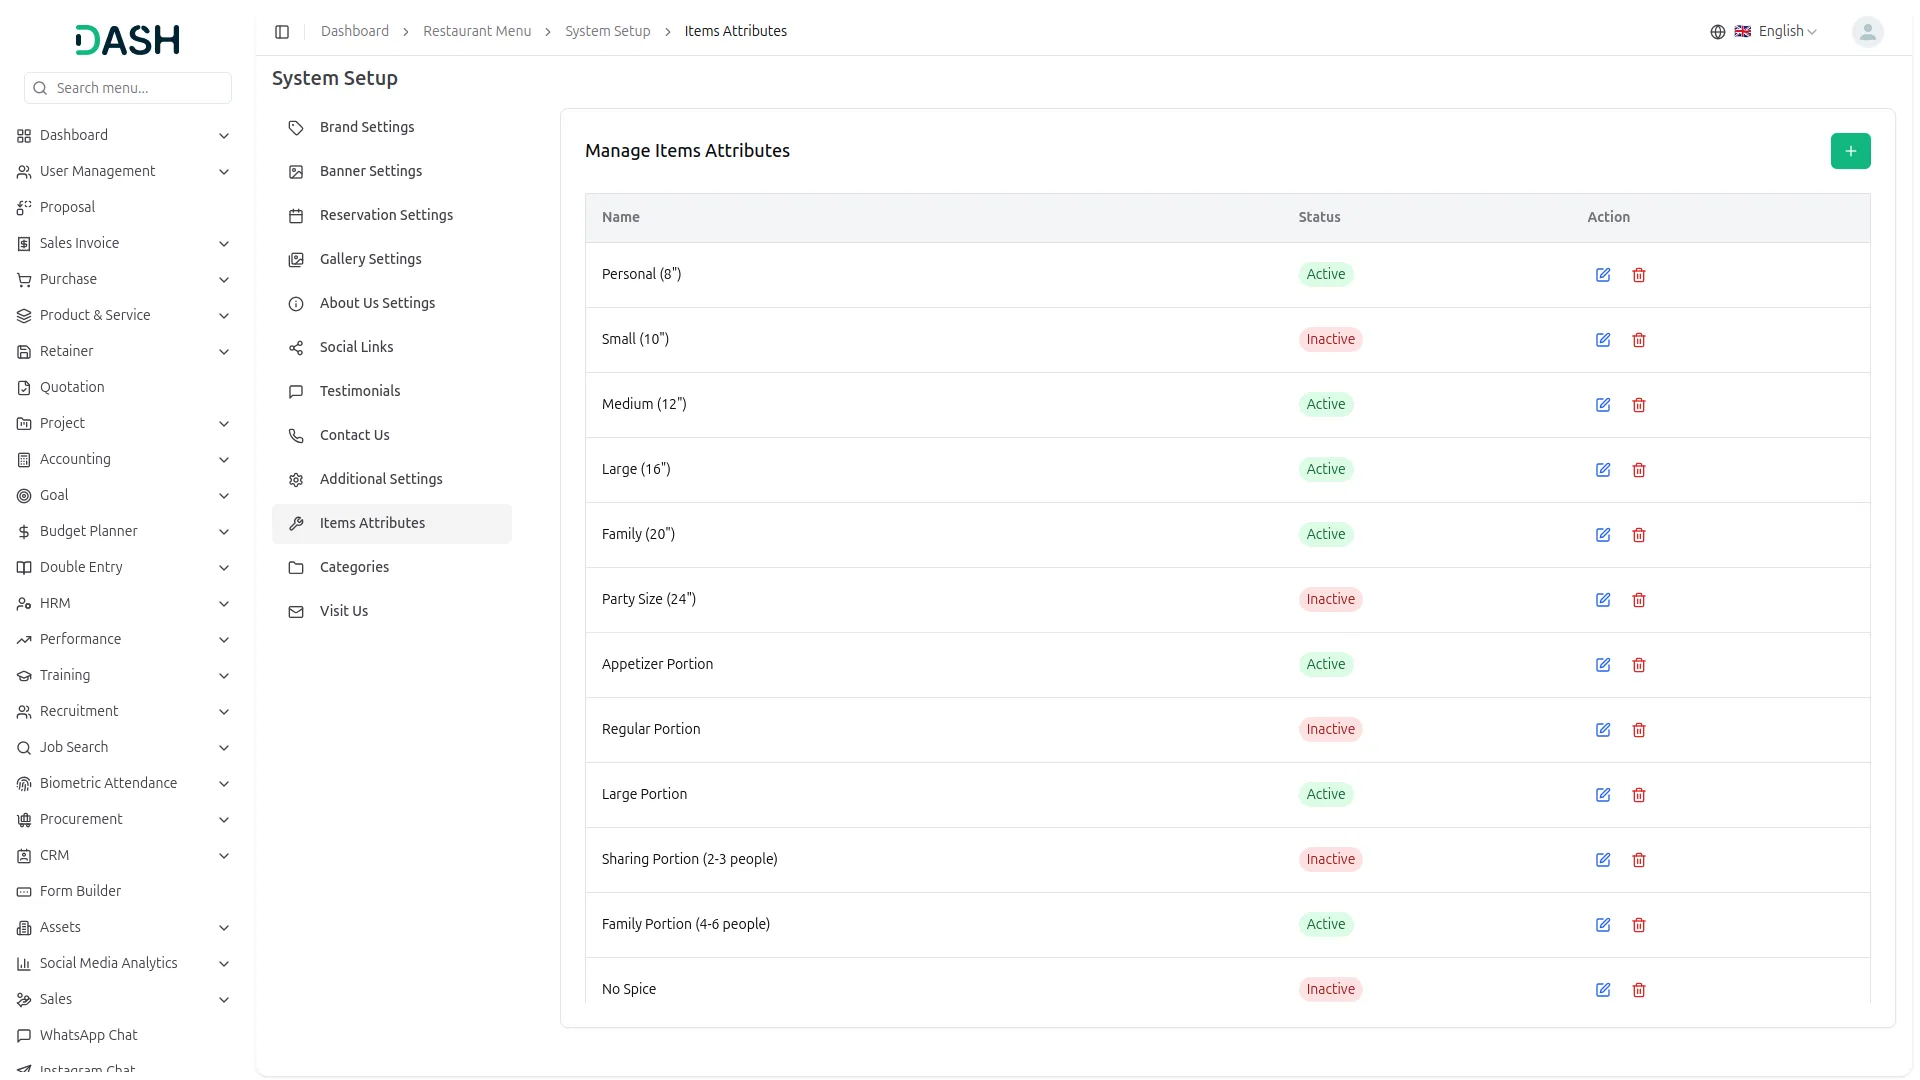This screenshot has width=1920, height=1080.
Task: Open the English language dropdown
Action: (1777, 32)
